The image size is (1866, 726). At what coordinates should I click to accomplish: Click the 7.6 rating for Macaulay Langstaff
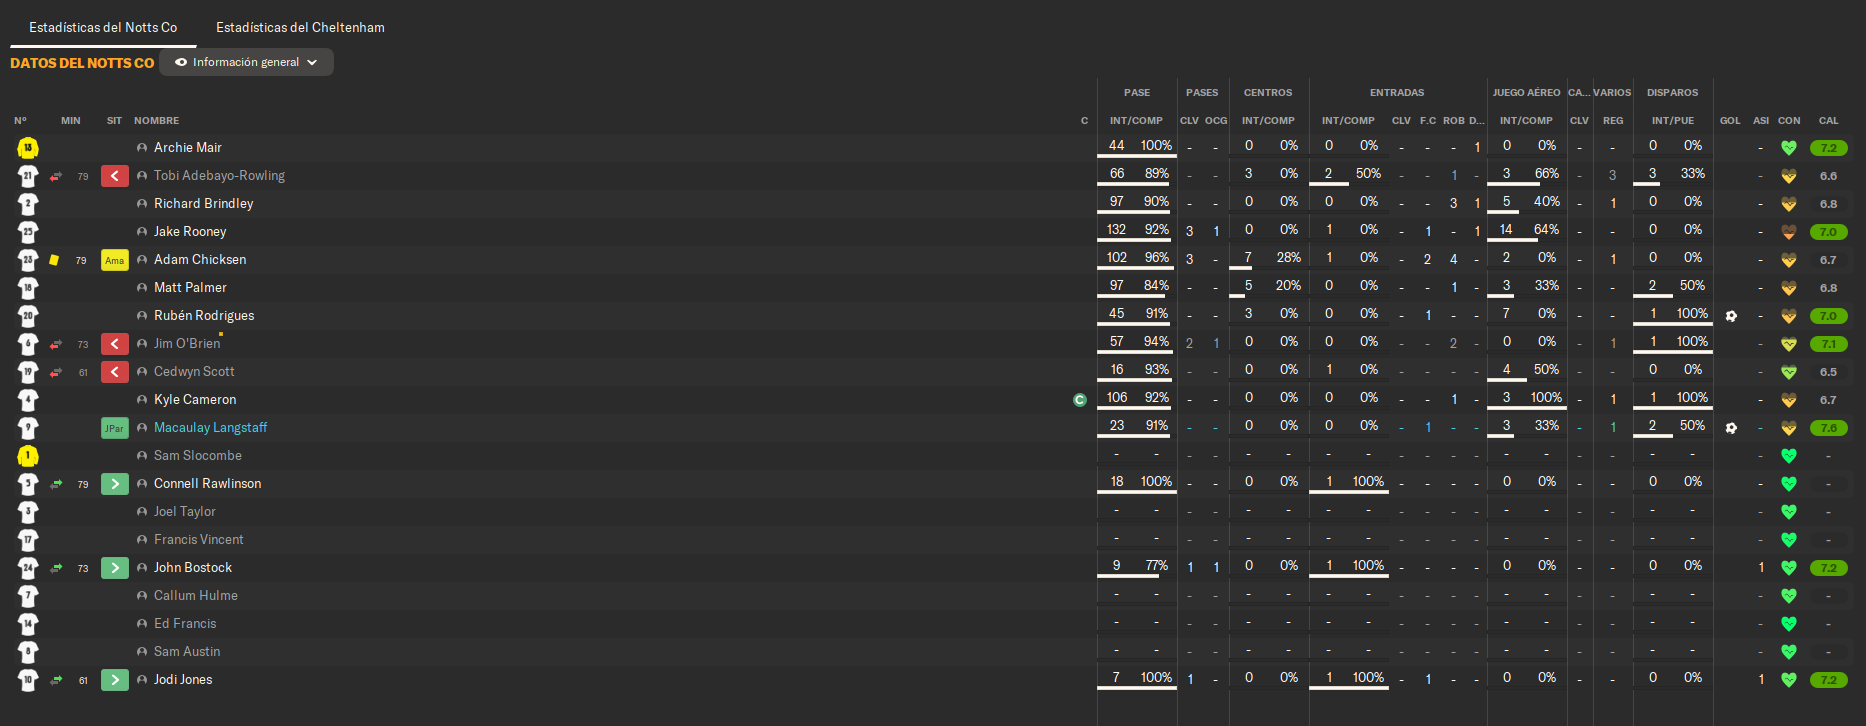[x=1828, y=428]
